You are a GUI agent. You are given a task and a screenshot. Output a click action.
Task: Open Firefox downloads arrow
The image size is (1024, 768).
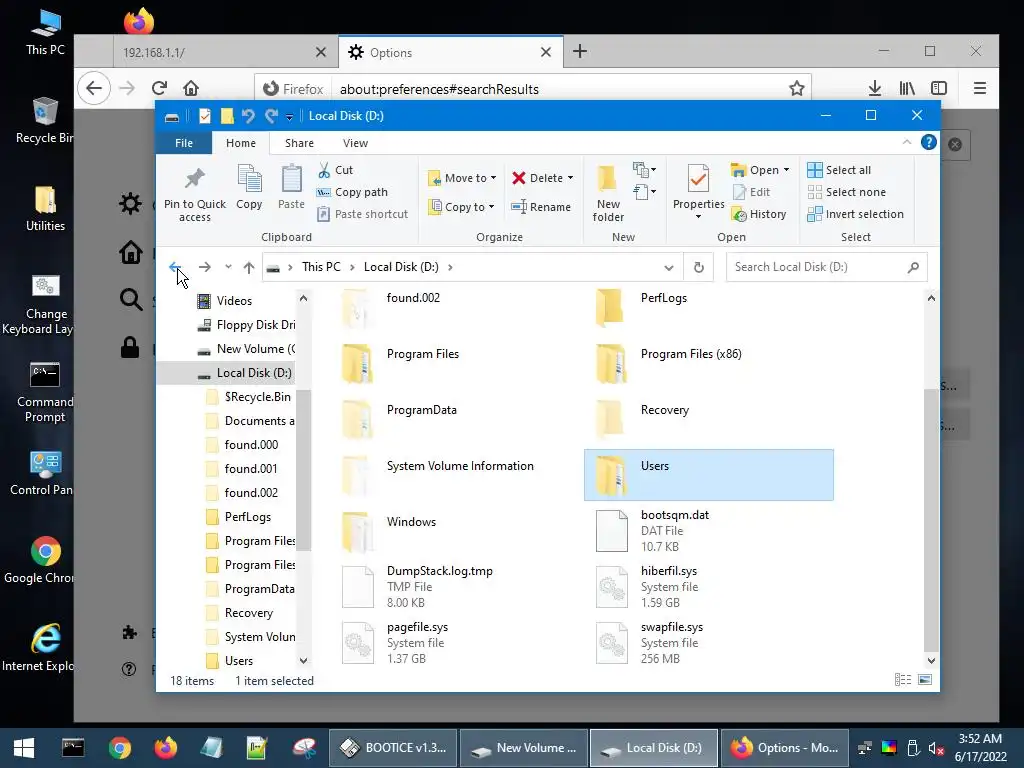(875, 88)
